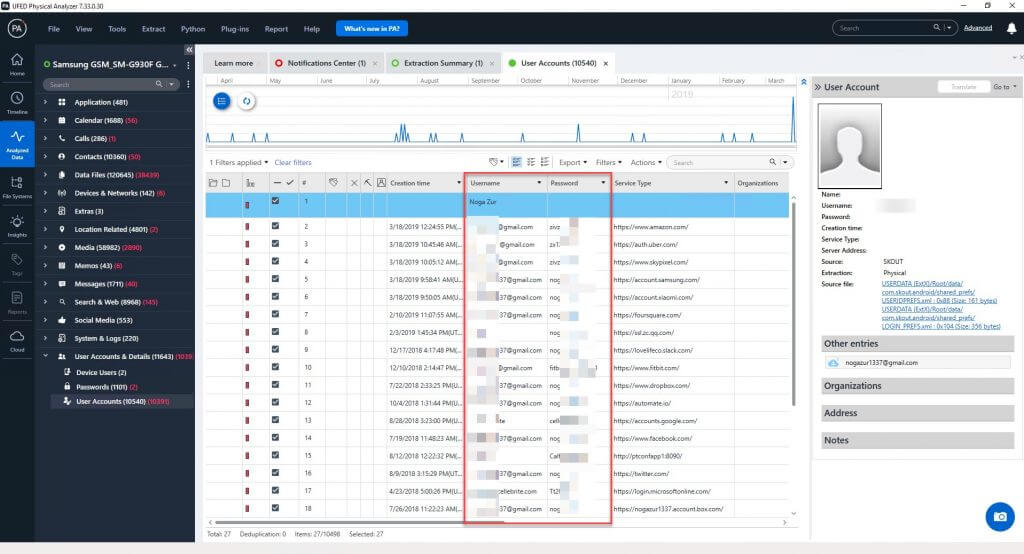Viewport: 1024px width, 554px height.
Task: Click the table search magnifier icon
Action: coord(773,162)
